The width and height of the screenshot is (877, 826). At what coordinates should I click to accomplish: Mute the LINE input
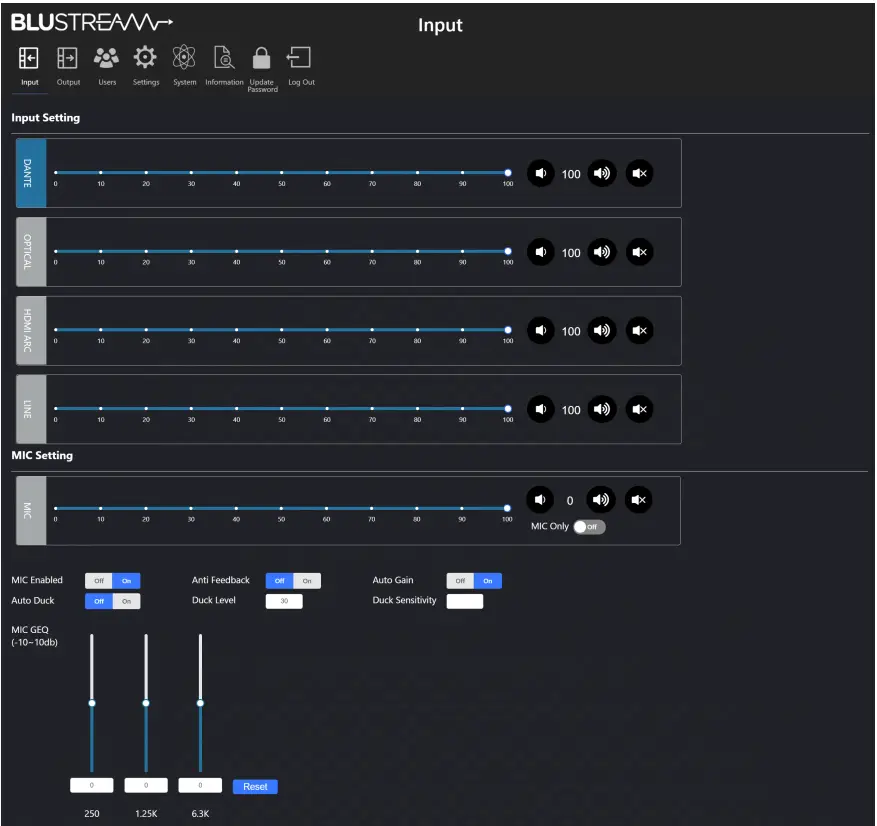coord(640,409)
